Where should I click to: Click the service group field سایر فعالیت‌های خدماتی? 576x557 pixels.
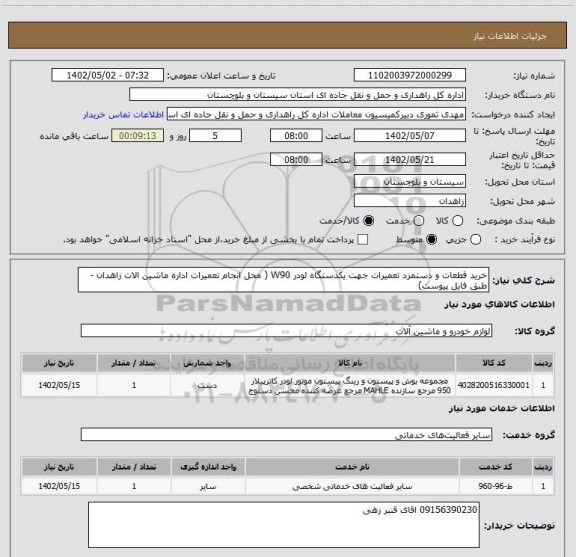click(x=286, y=435)
